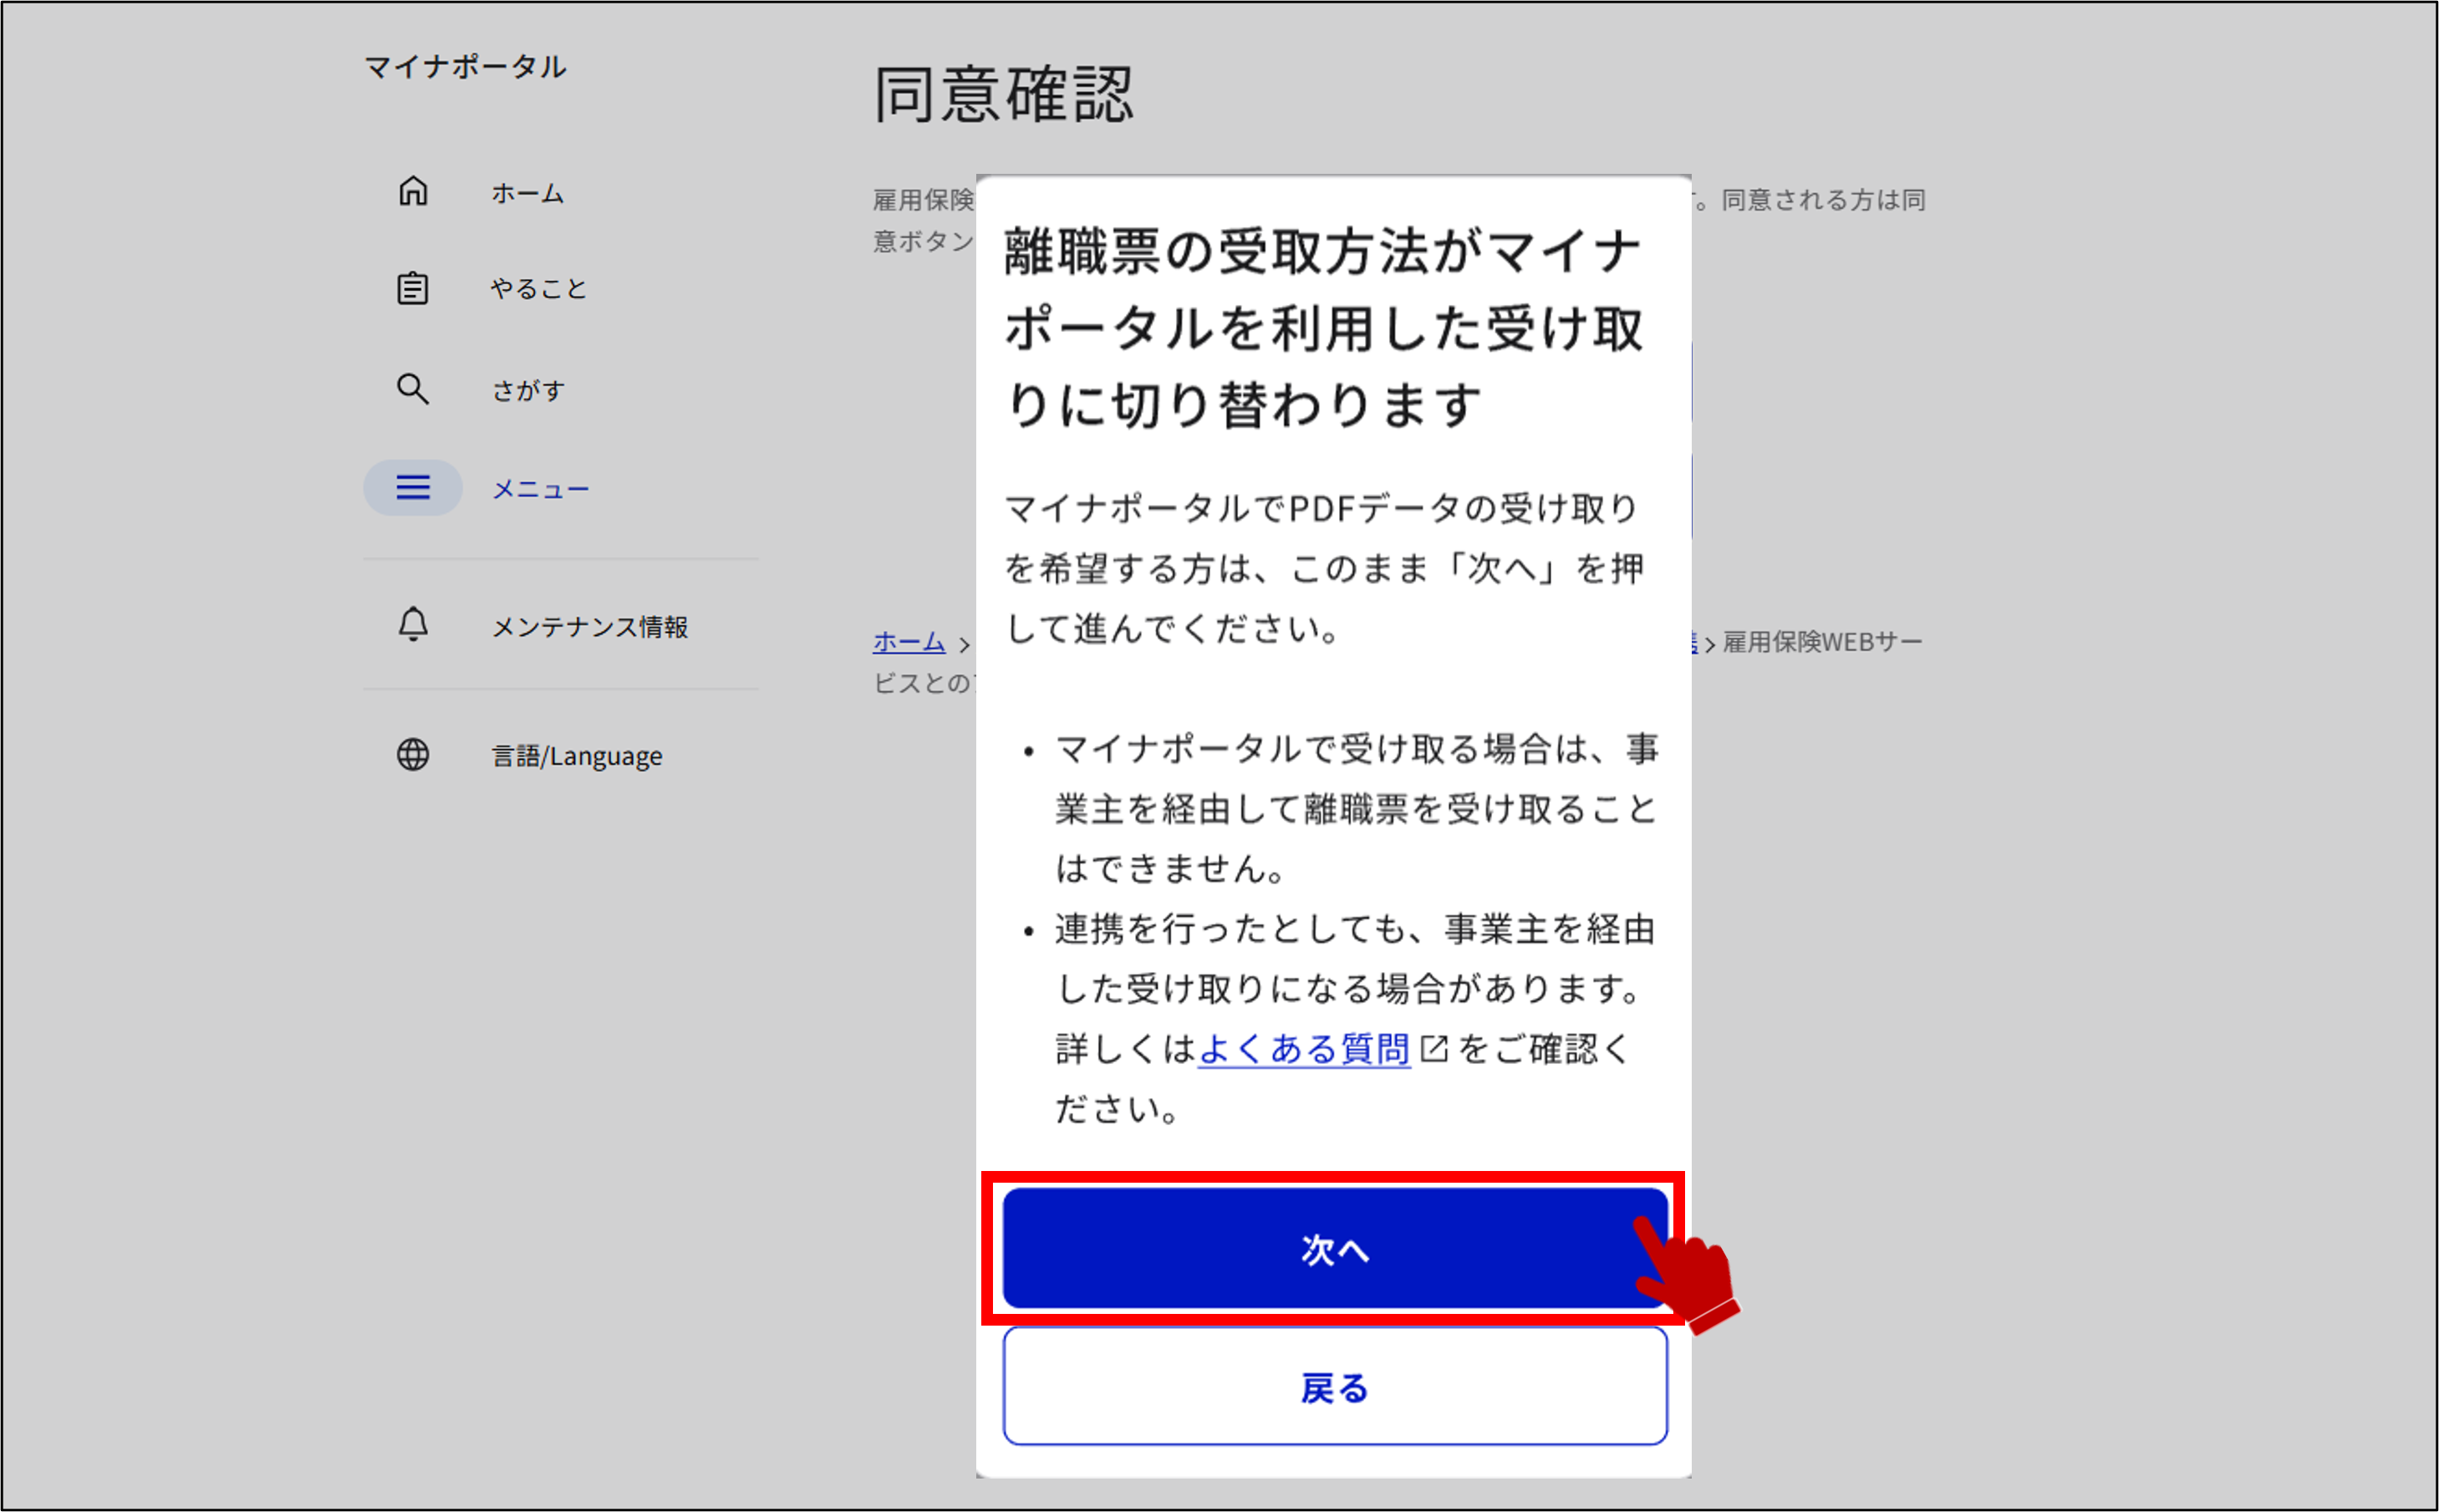
Task: Click the blue 次へ button
Action: tap(1334, 1248)
